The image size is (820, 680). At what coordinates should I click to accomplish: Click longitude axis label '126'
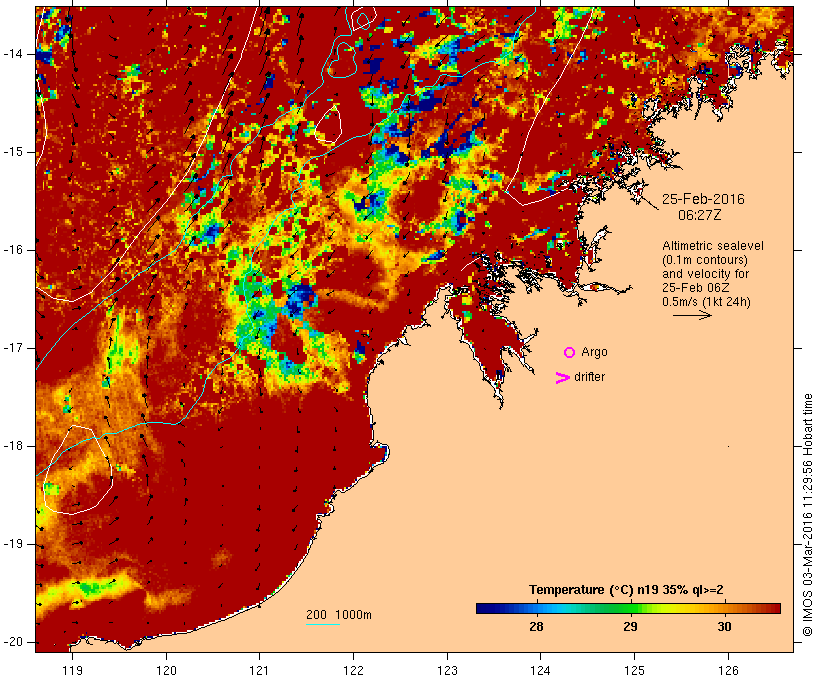click(728, 671)
